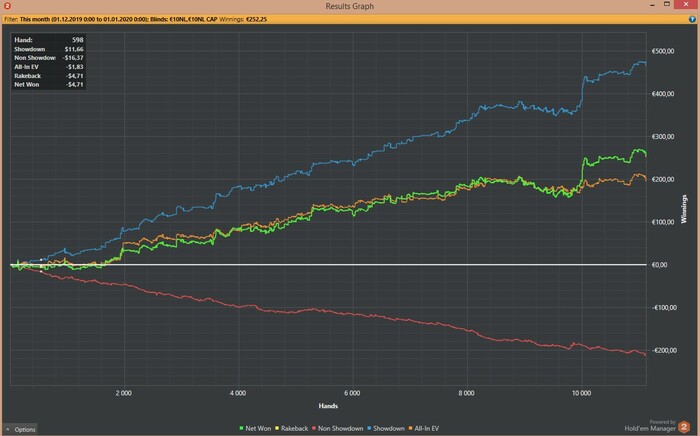Close the Results Graph window
The width and height of the screenshot is (700, 436).
(686, 4)
